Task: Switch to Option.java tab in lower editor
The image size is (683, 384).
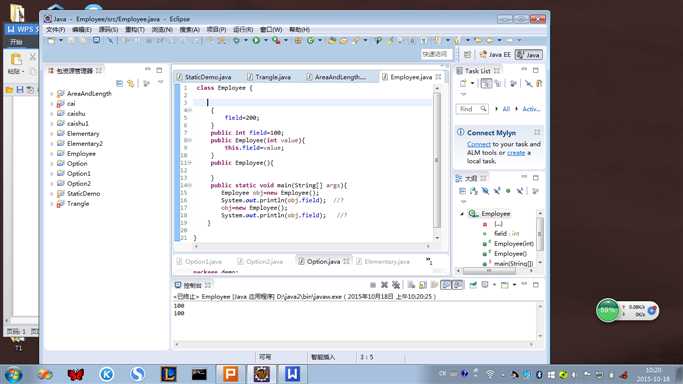Action: tap(323, 261)
